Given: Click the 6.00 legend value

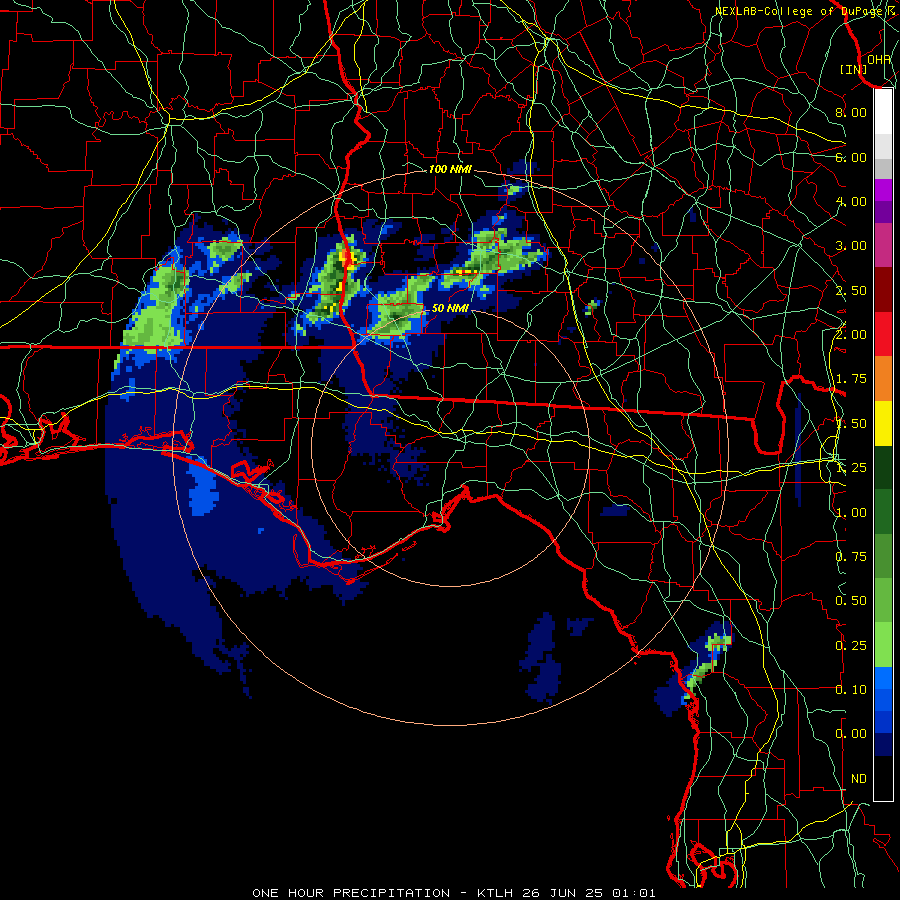Looking at the screenshot, I should pyautogui.click(x=851, y=157).
